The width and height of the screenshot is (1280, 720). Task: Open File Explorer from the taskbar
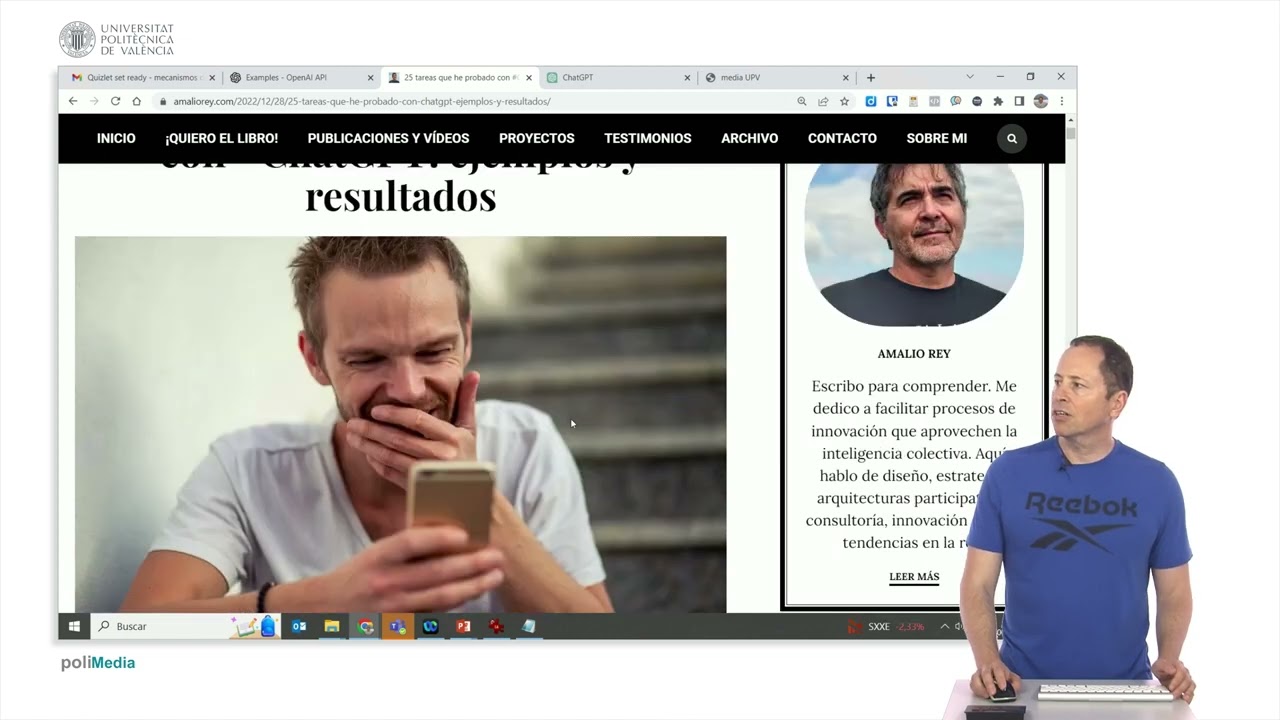332,626
